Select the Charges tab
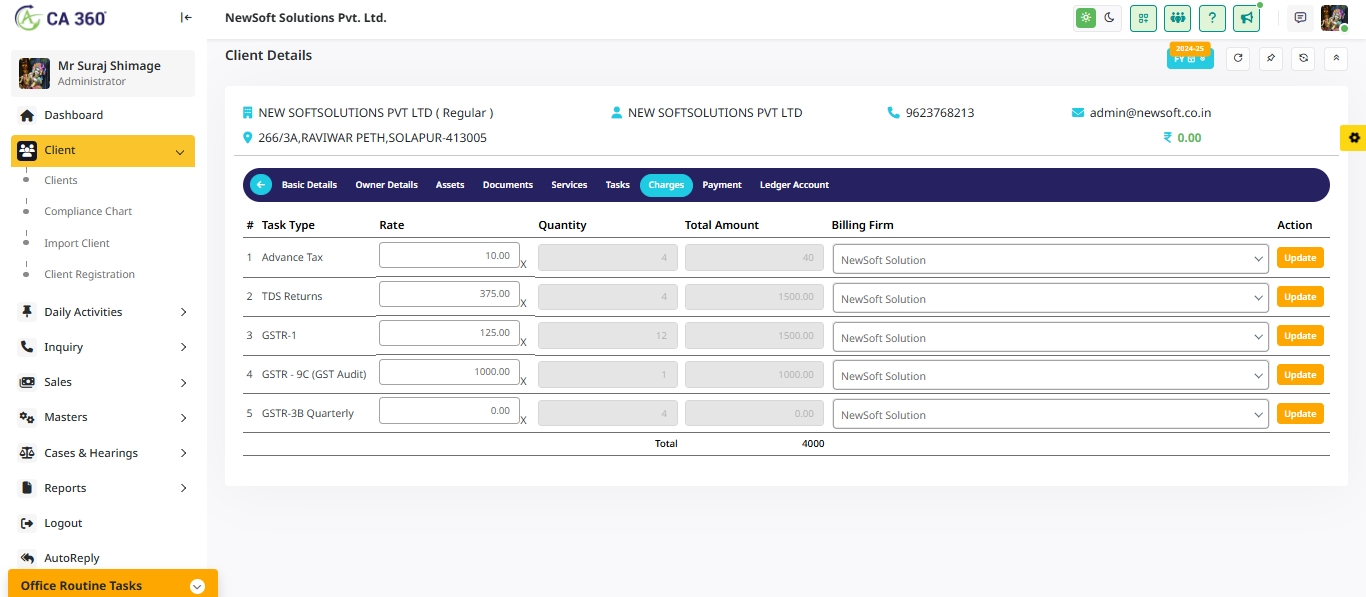The height and width of the screenshot is (597, 1366). 666,185
